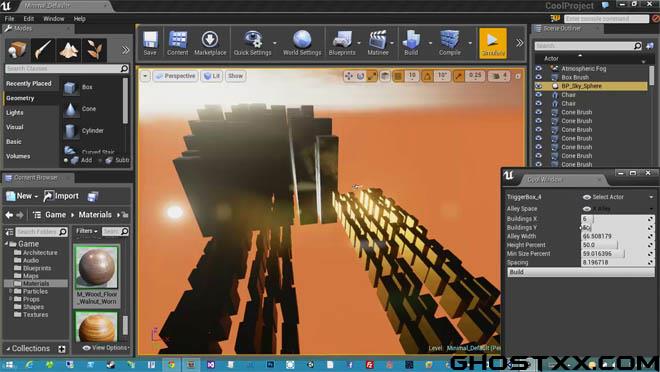
Task: Toggle visibility of first Chair actor
Action: [538, 95]
